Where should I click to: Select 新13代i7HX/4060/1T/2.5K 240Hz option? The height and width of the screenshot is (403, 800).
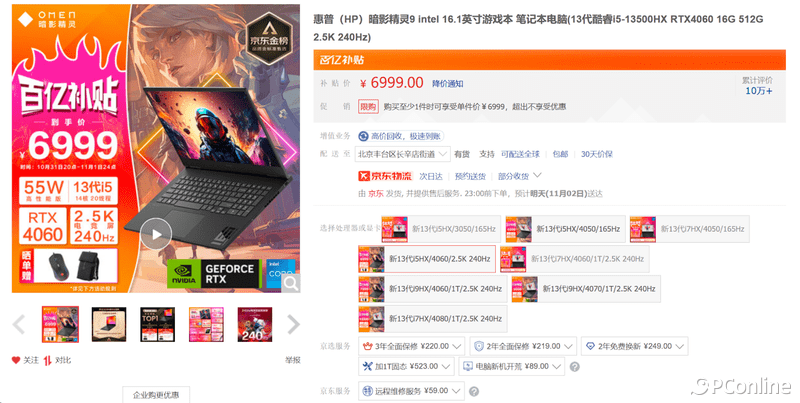click(574, 259)
